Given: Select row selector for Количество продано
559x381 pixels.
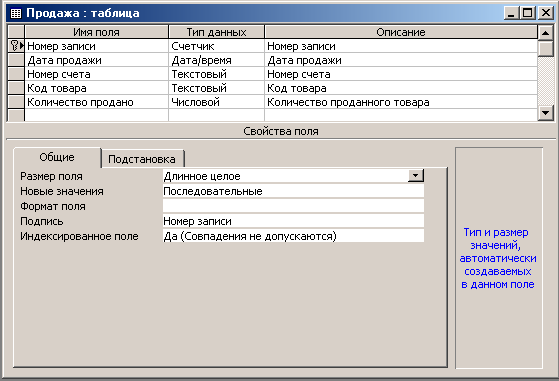Looking at the screenshot, I should pyautogui.click(x=16, y=102).
